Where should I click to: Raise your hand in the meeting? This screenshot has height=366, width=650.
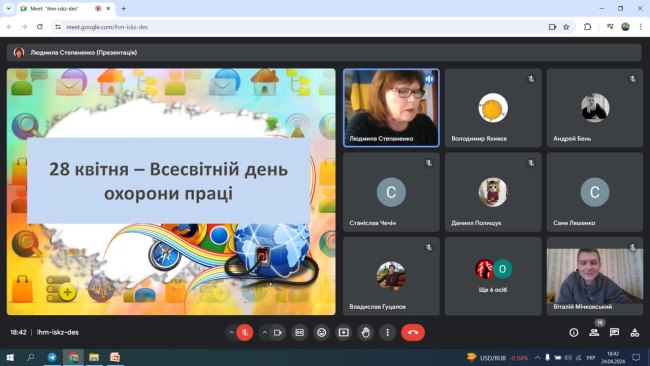[x=366, y=332]
